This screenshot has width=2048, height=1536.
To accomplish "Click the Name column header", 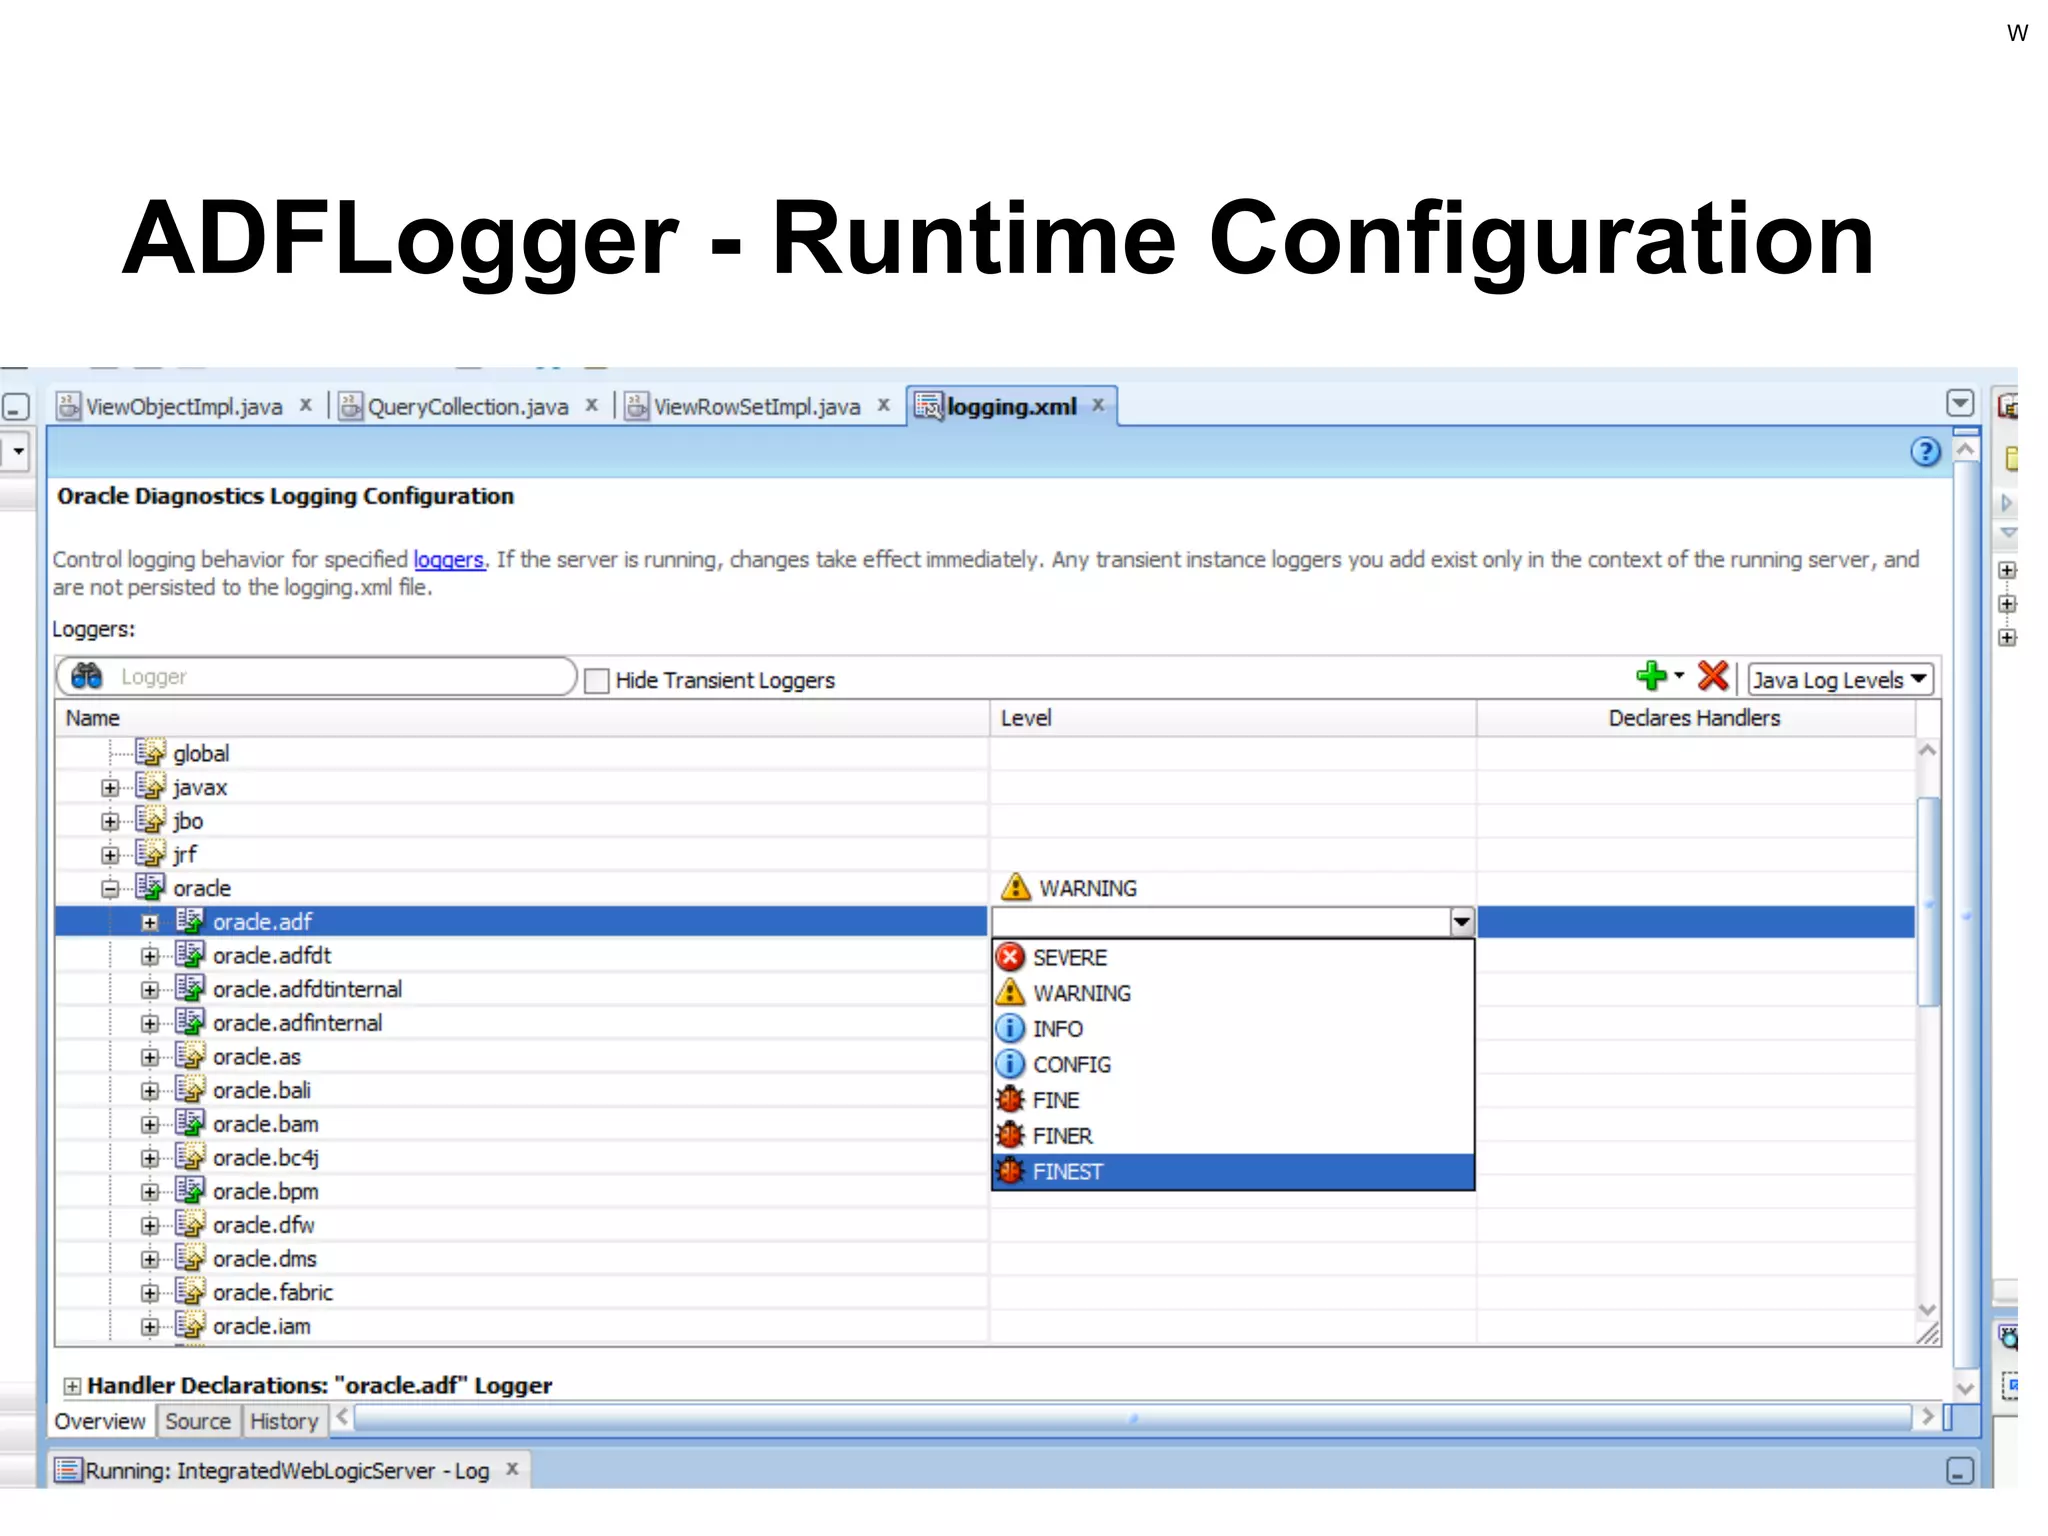I will tap(522, 718).
